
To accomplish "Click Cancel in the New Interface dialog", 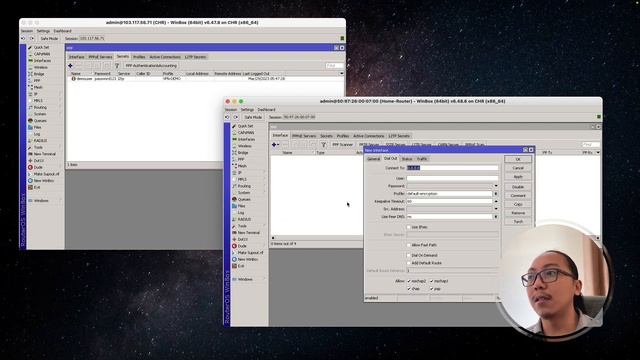I will 518,168.
